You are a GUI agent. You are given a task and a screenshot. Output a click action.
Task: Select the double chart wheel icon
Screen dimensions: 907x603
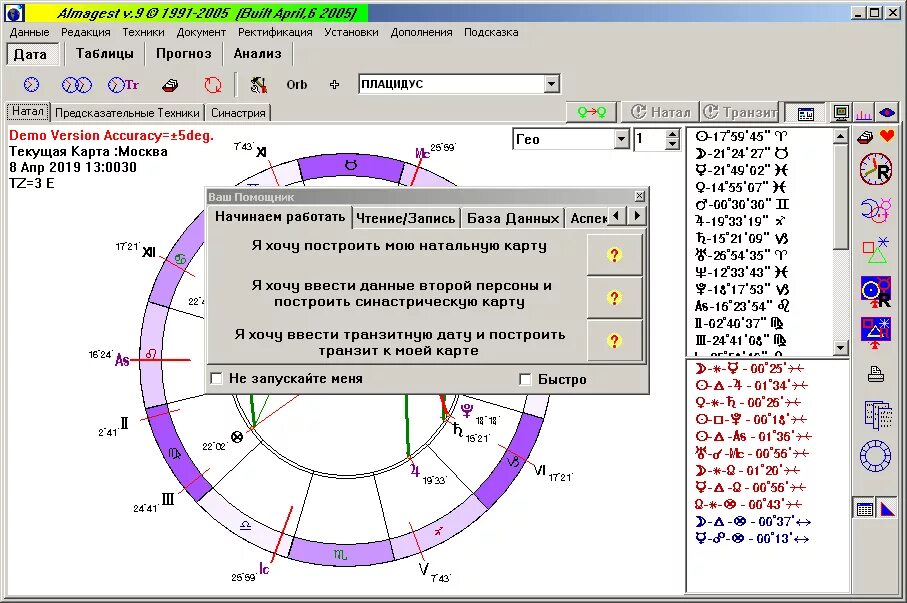pyautogui.click(x=76, y=85)
